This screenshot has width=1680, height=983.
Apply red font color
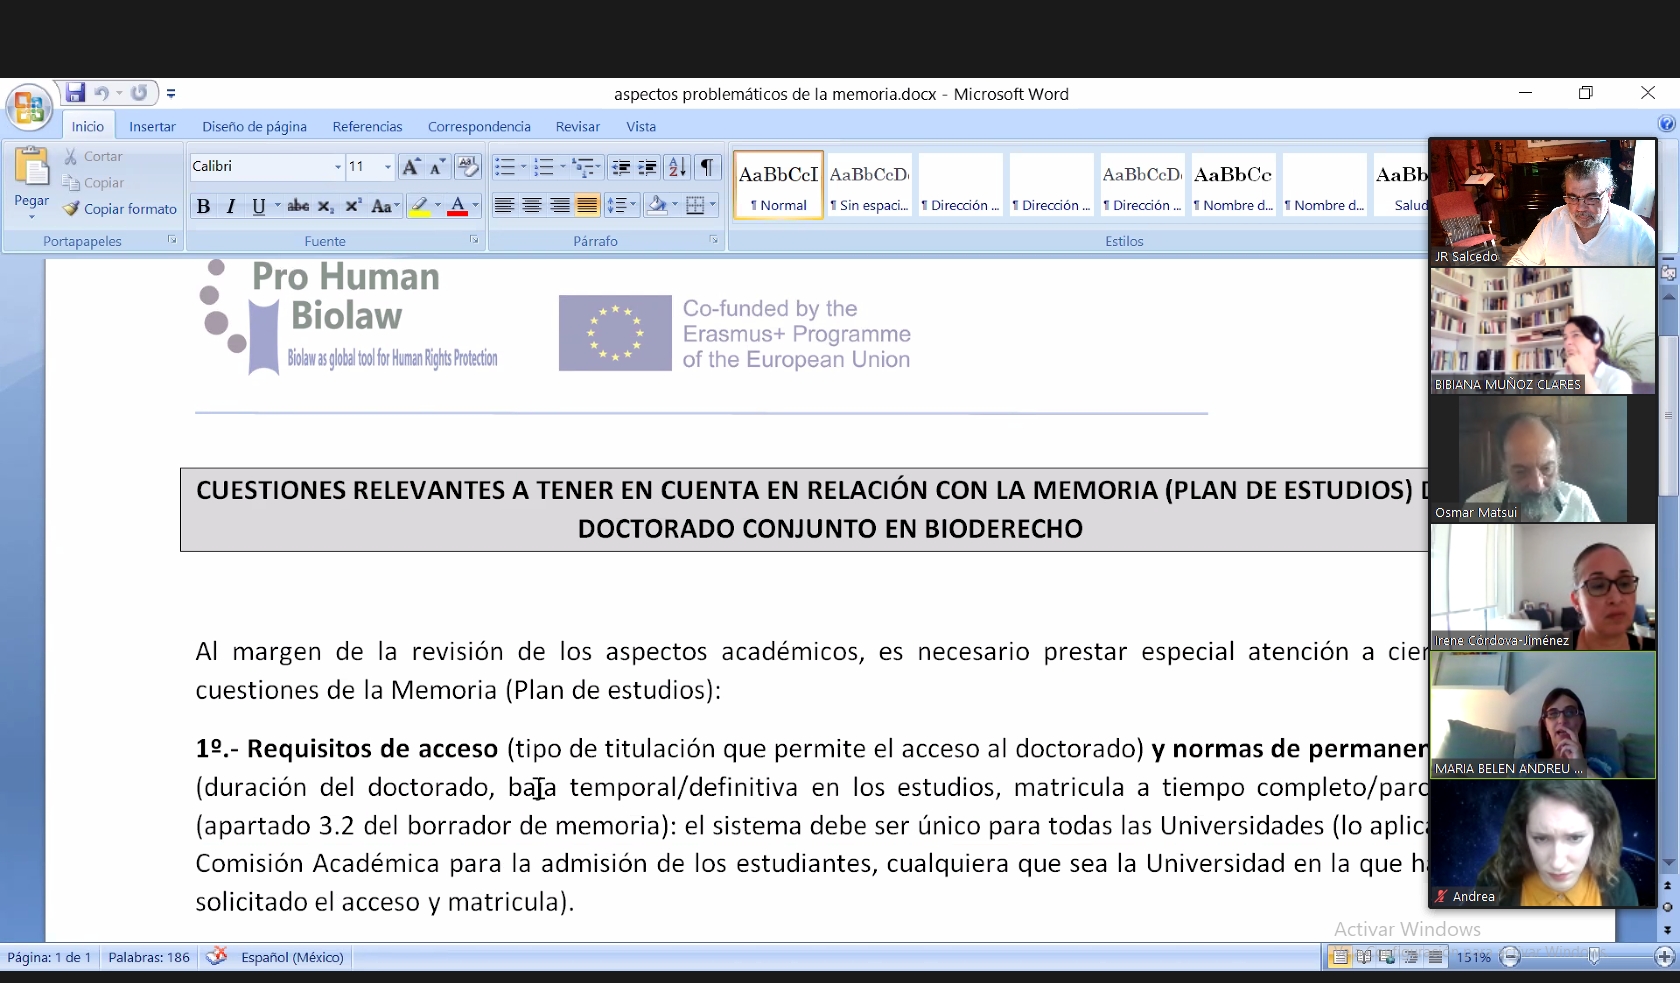point(458,206)
